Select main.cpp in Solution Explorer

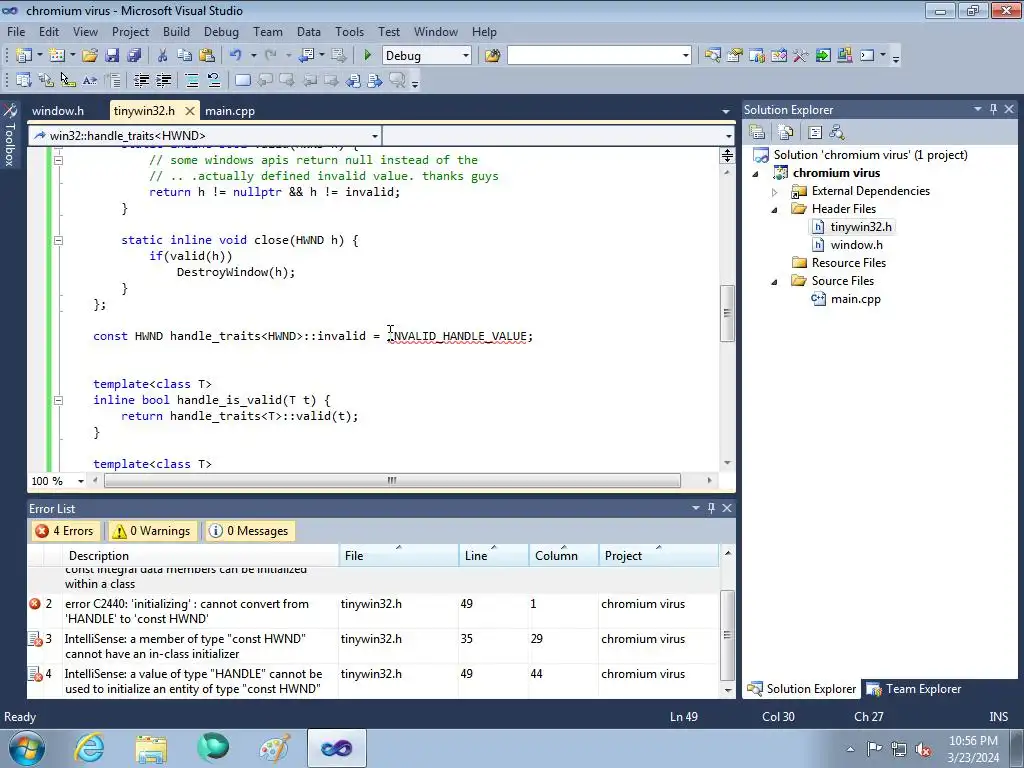tap(856, 299)
